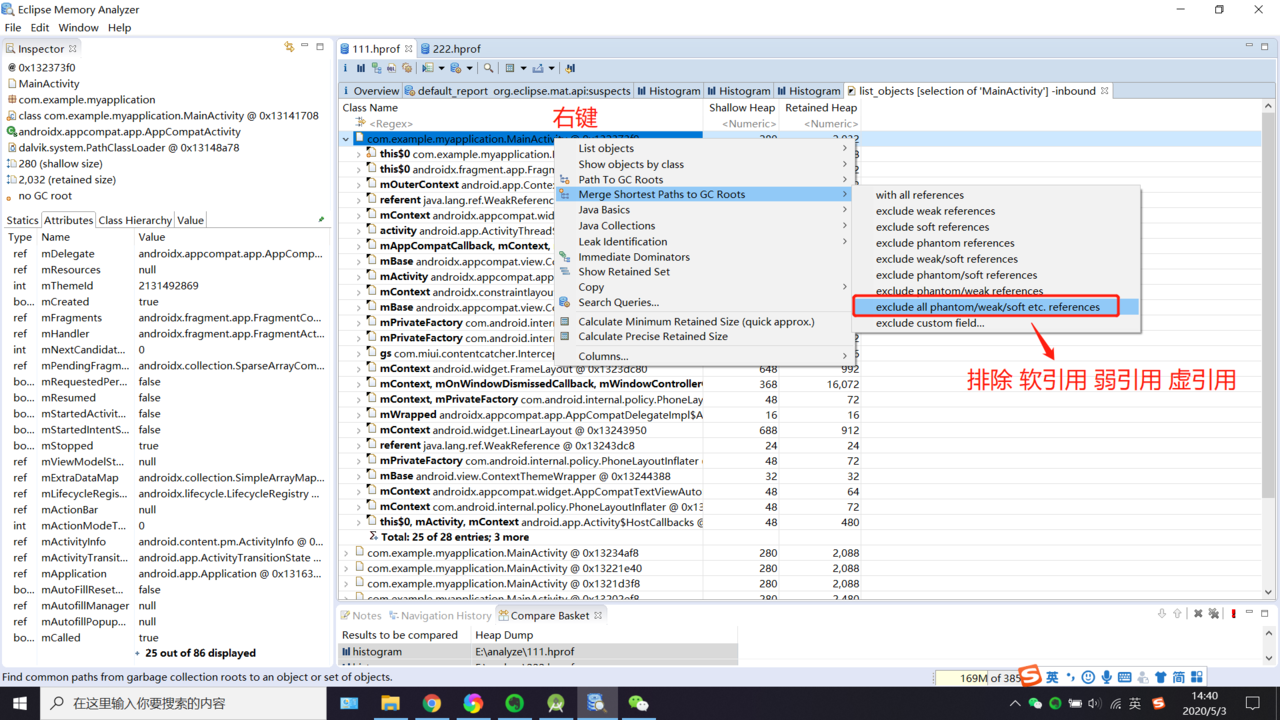Open the OQL query editor icon
The width and height of the screenshot is (1280, 720).
(391, 68)
